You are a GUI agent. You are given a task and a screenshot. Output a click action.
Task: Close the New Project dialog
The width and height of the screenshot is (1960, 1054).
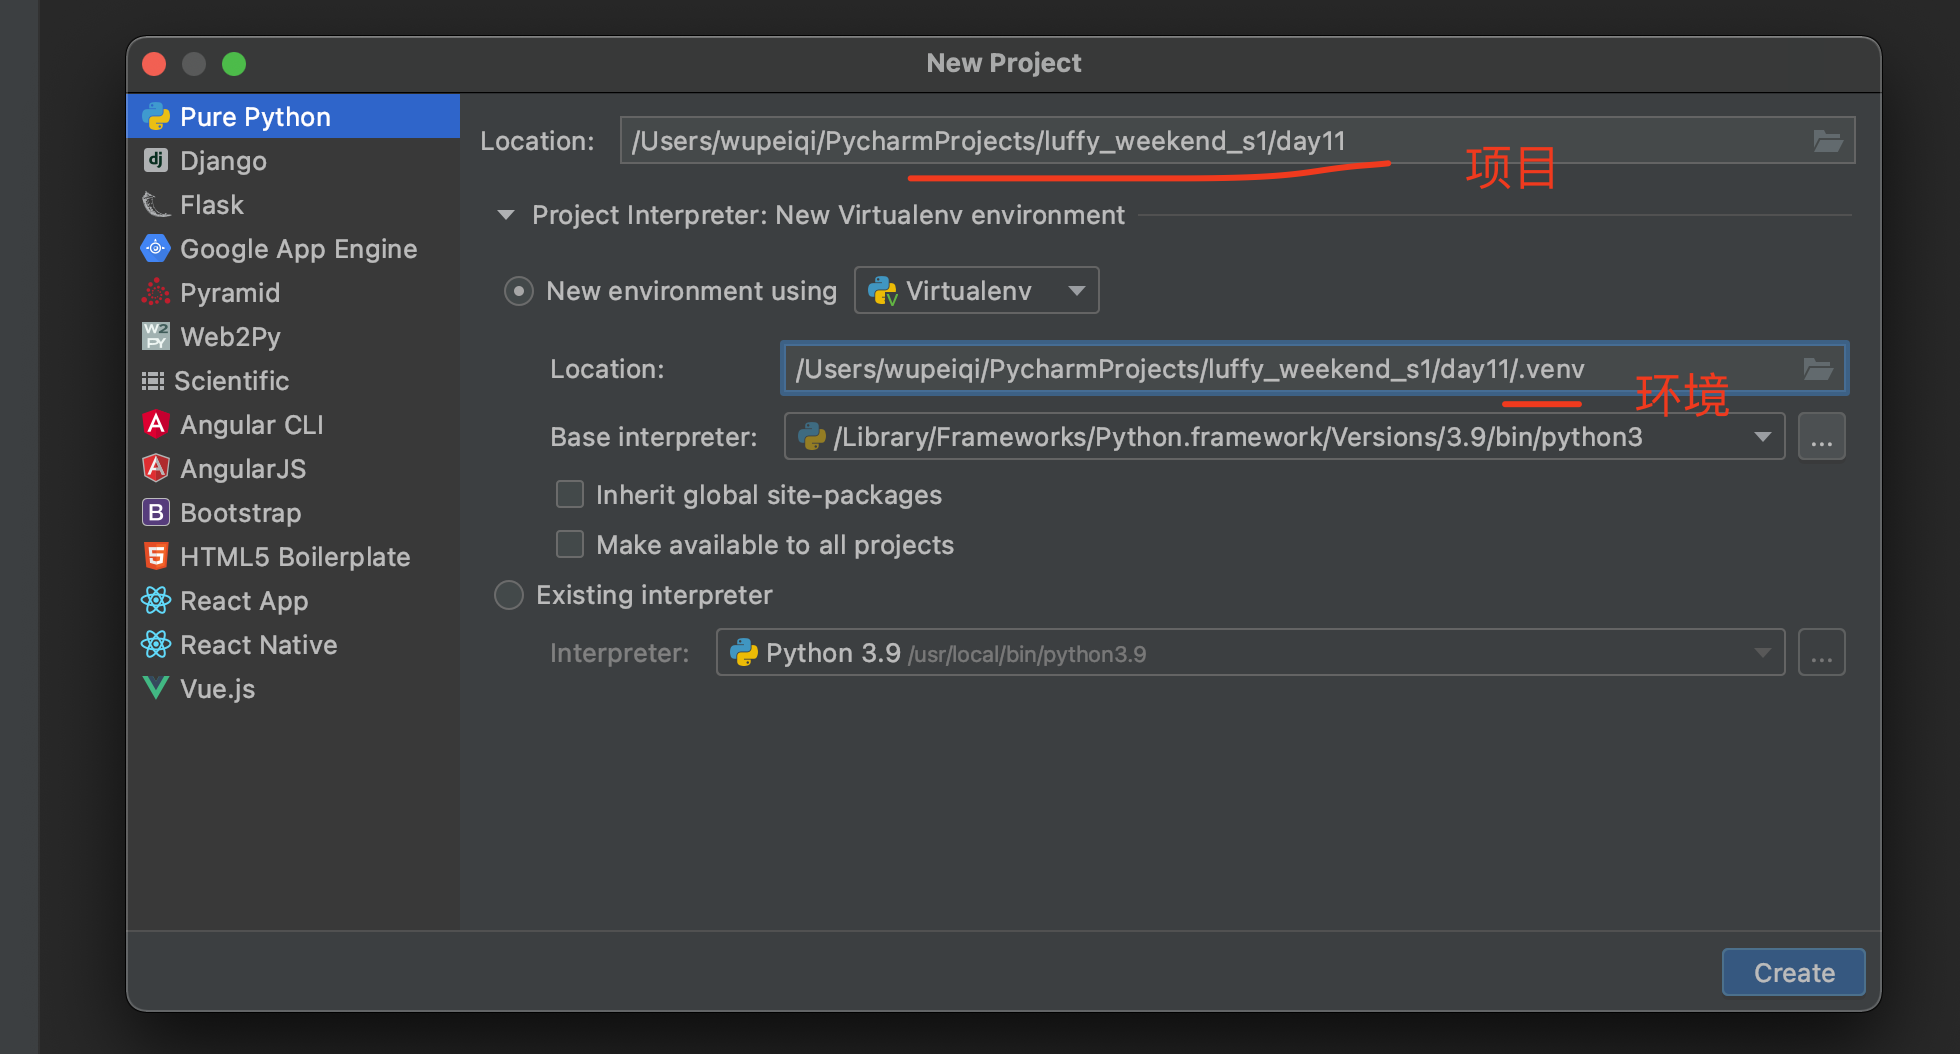tap(154, 64)
